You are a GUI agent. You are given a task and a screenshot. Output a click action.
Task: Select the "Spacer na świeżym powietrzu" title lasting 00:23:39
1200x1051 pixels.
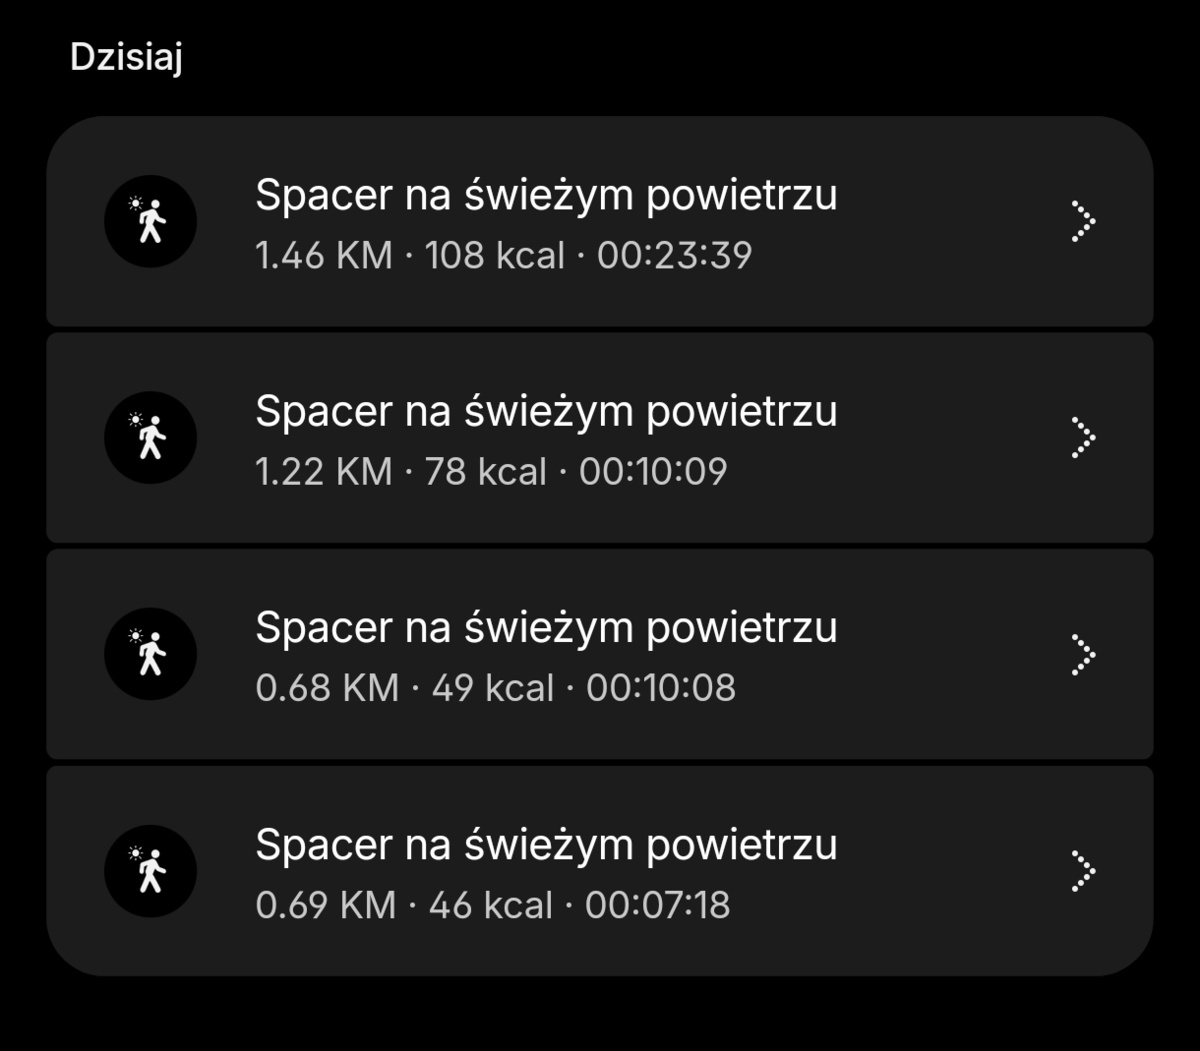tap(546, 195)
